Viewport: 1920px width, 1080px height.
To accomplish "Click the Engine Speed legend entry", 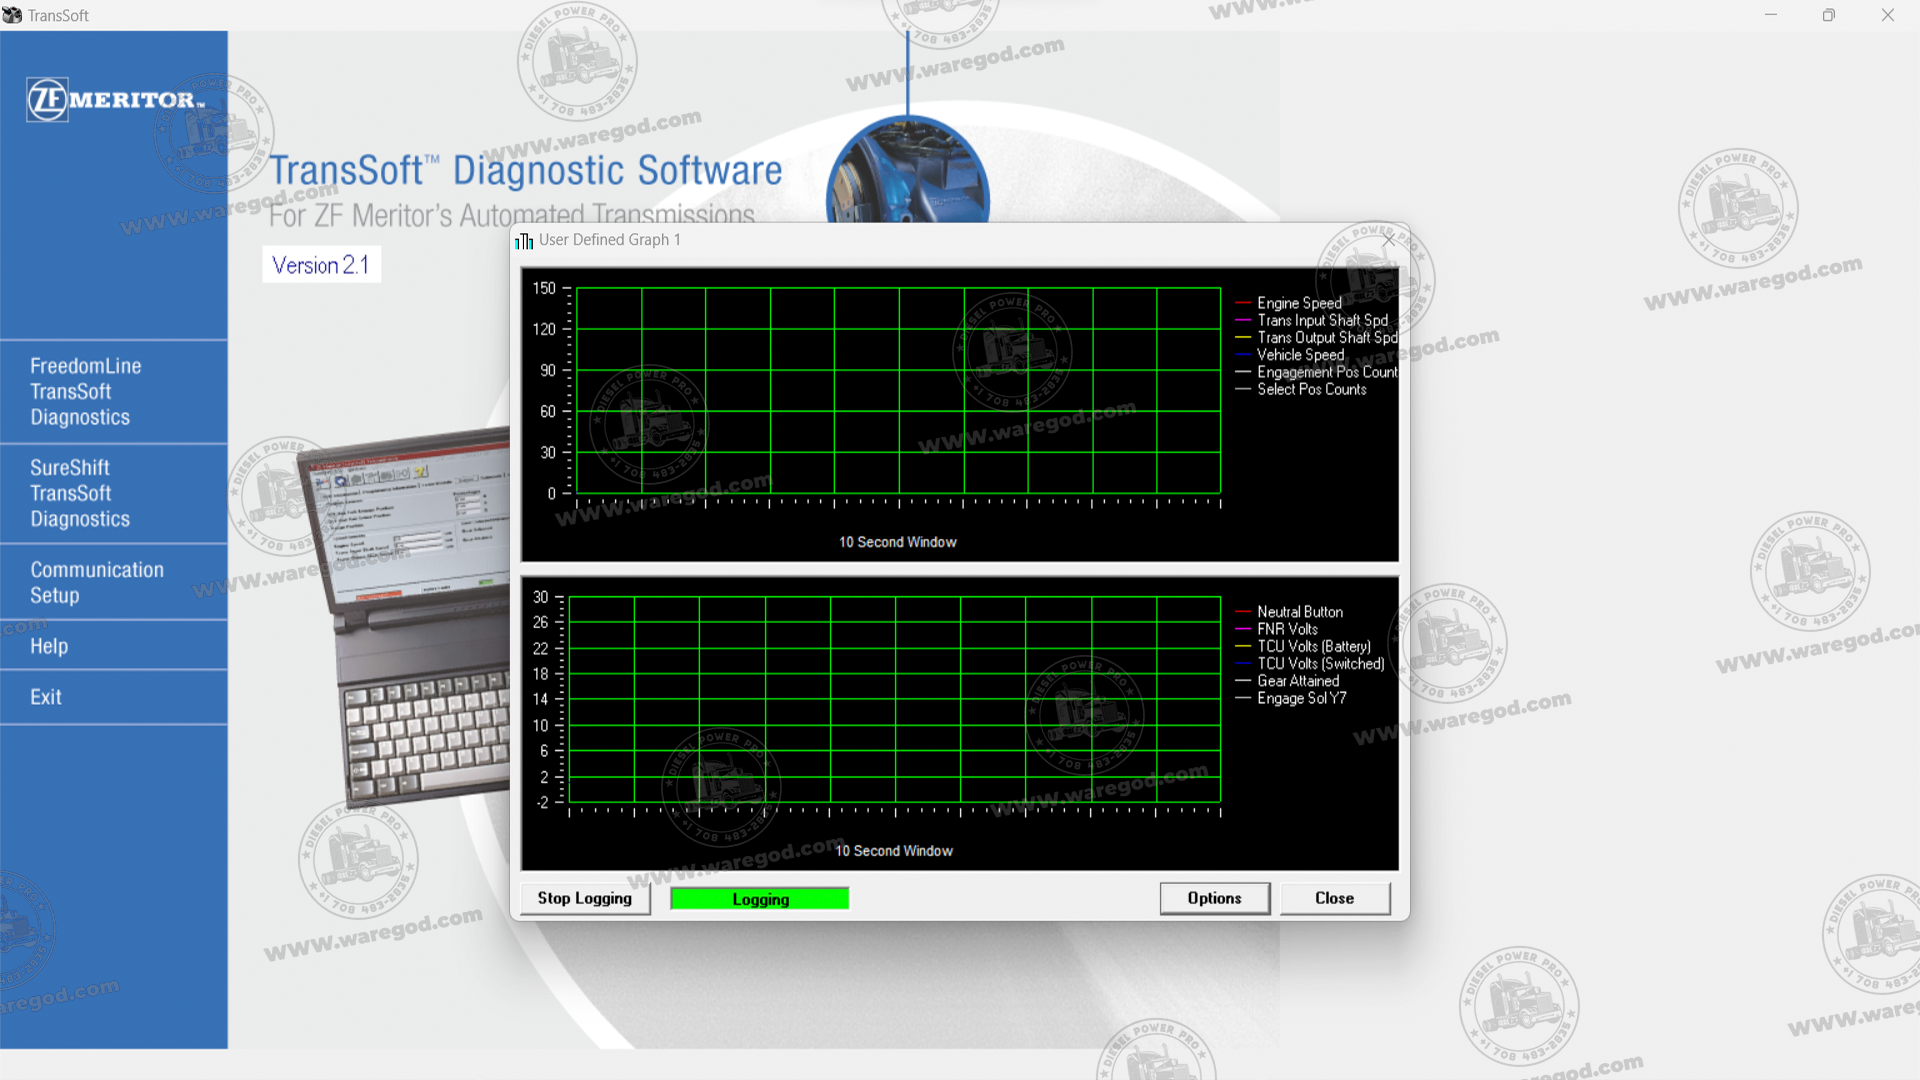I will (x=1299, y=303).
